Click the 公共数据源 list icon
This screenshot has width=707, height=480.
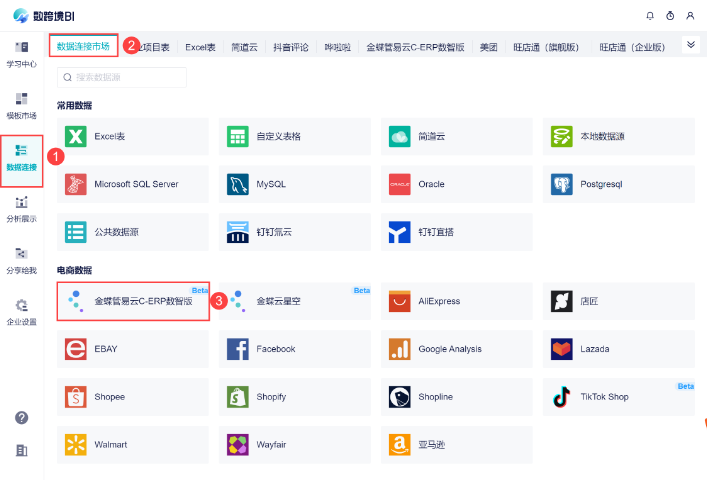[x=76, y=232]
